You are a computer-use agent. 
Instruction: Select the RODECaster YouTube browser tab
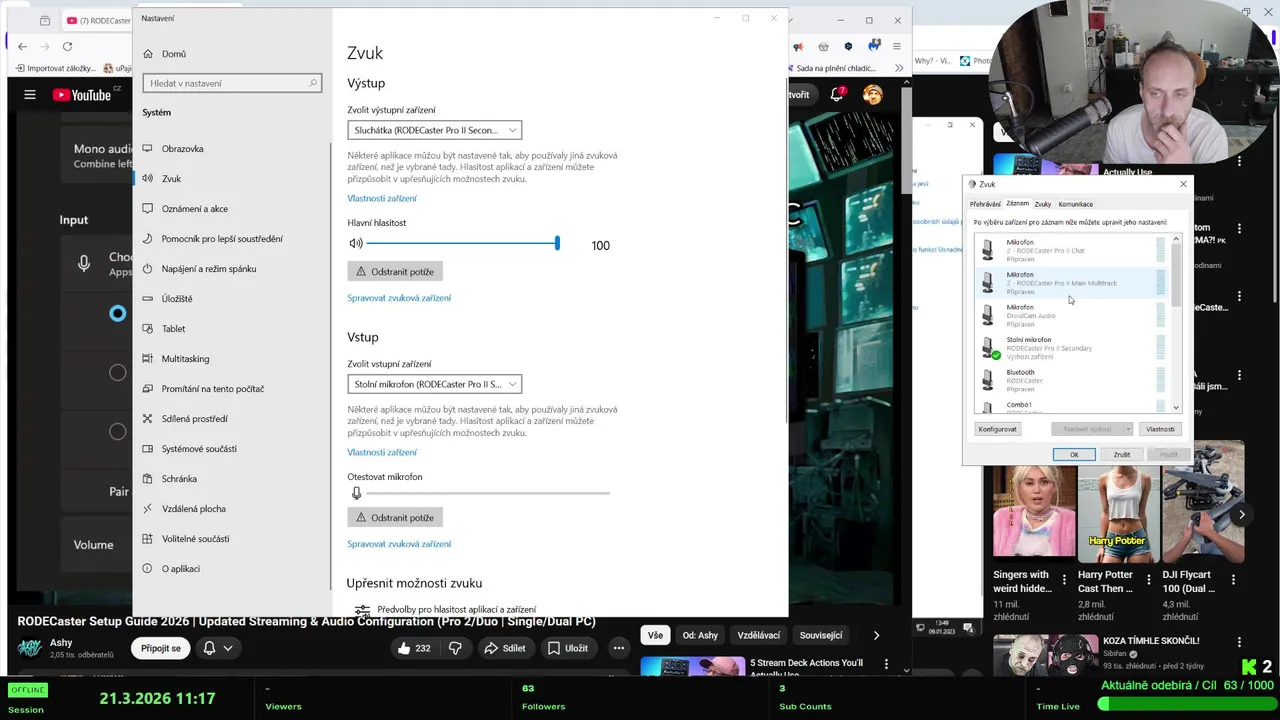coord(98,20)
